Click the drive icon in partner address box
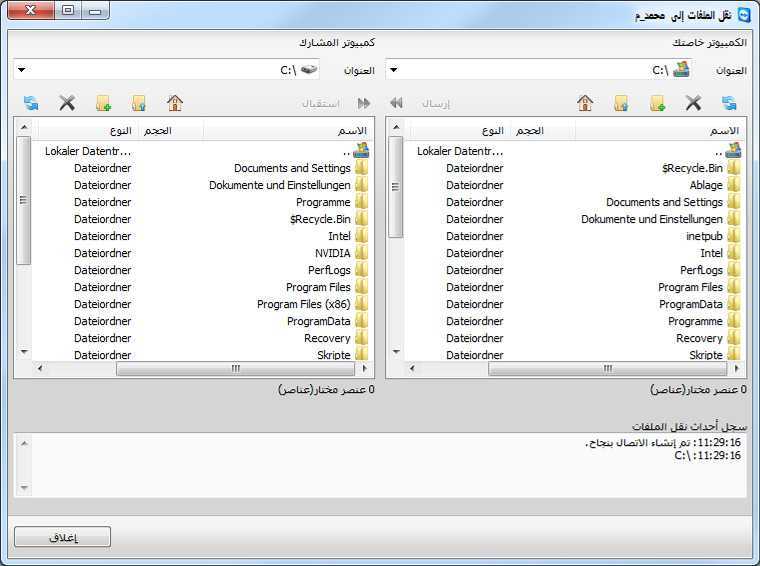760x566 pixels. pos(309,70)
